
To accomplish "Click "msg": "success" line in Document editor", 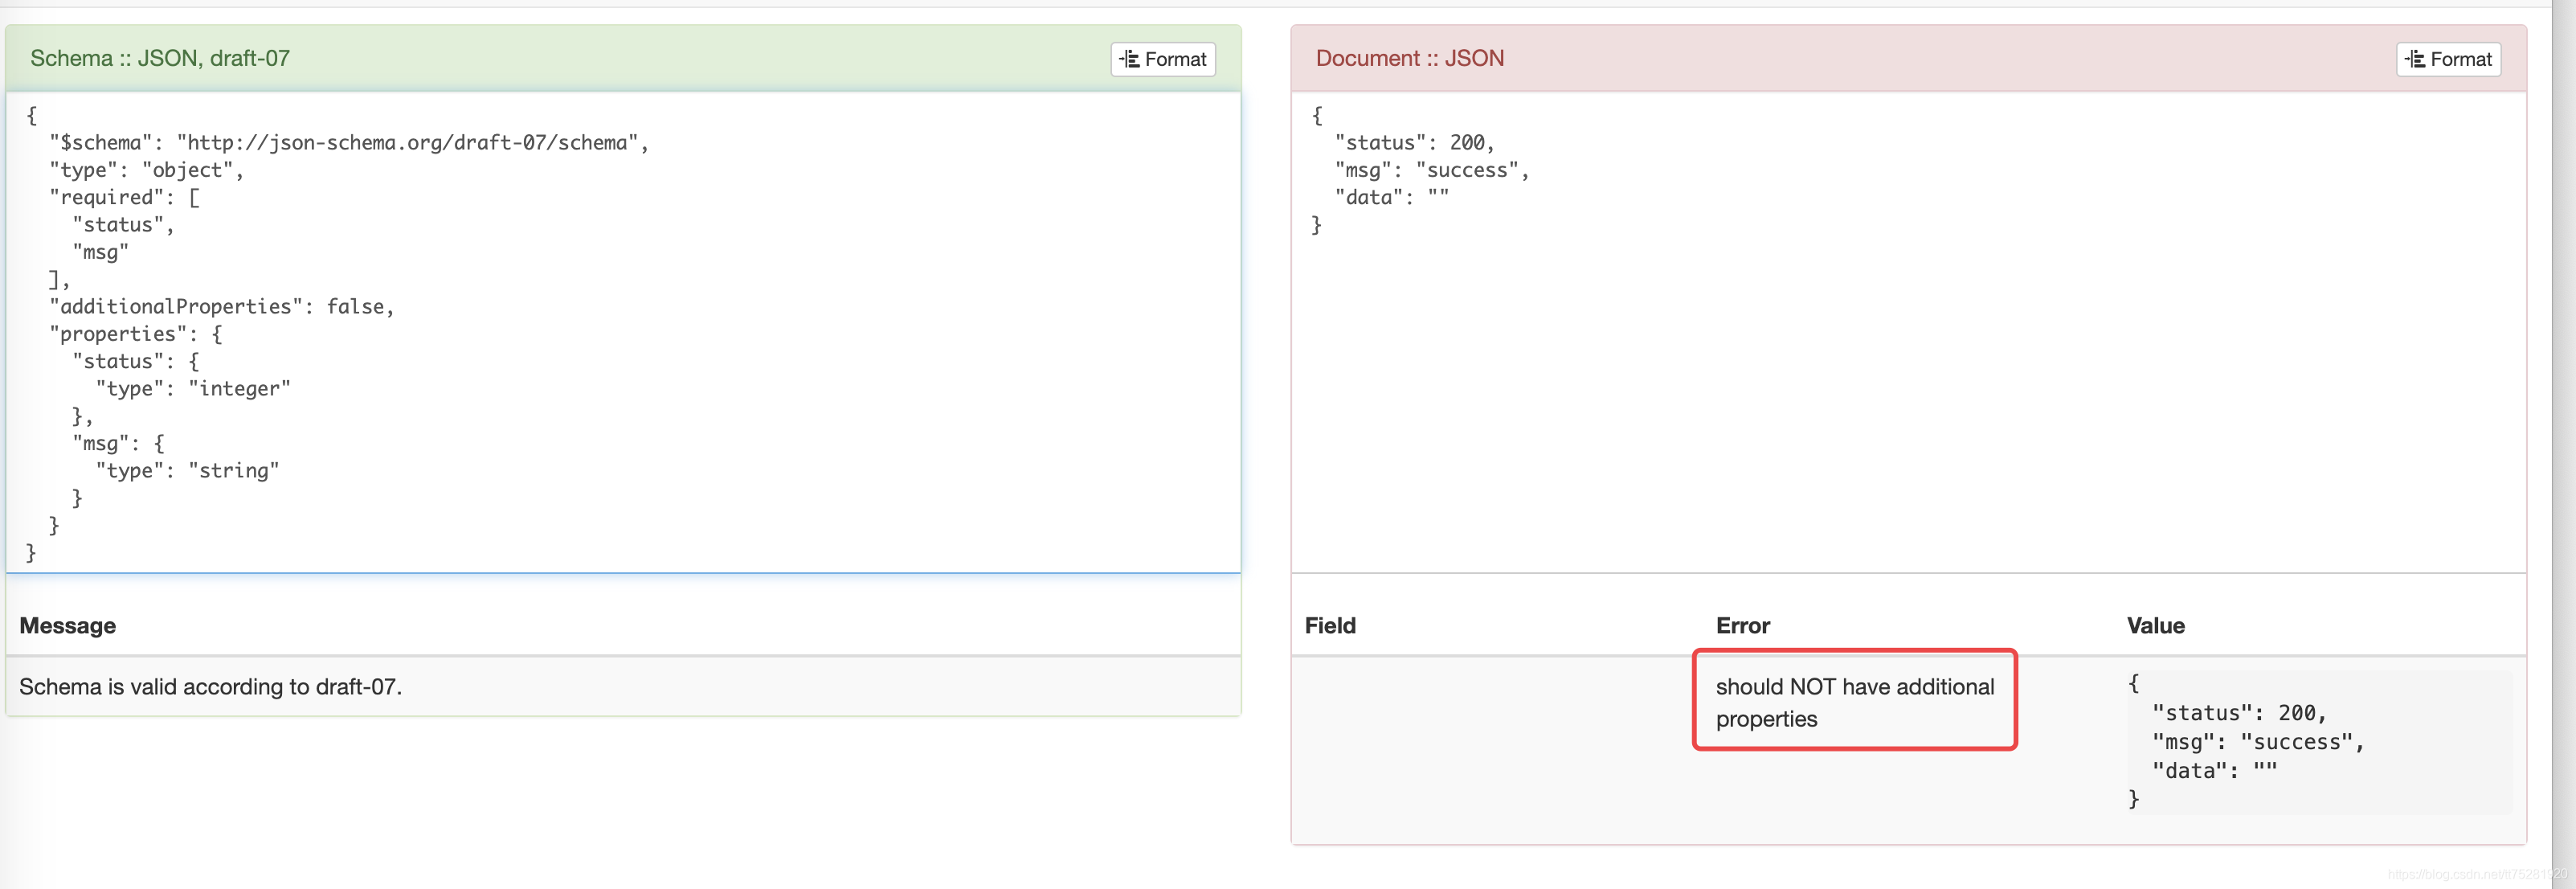I will pyautogui.click(x=1432, y=170).
